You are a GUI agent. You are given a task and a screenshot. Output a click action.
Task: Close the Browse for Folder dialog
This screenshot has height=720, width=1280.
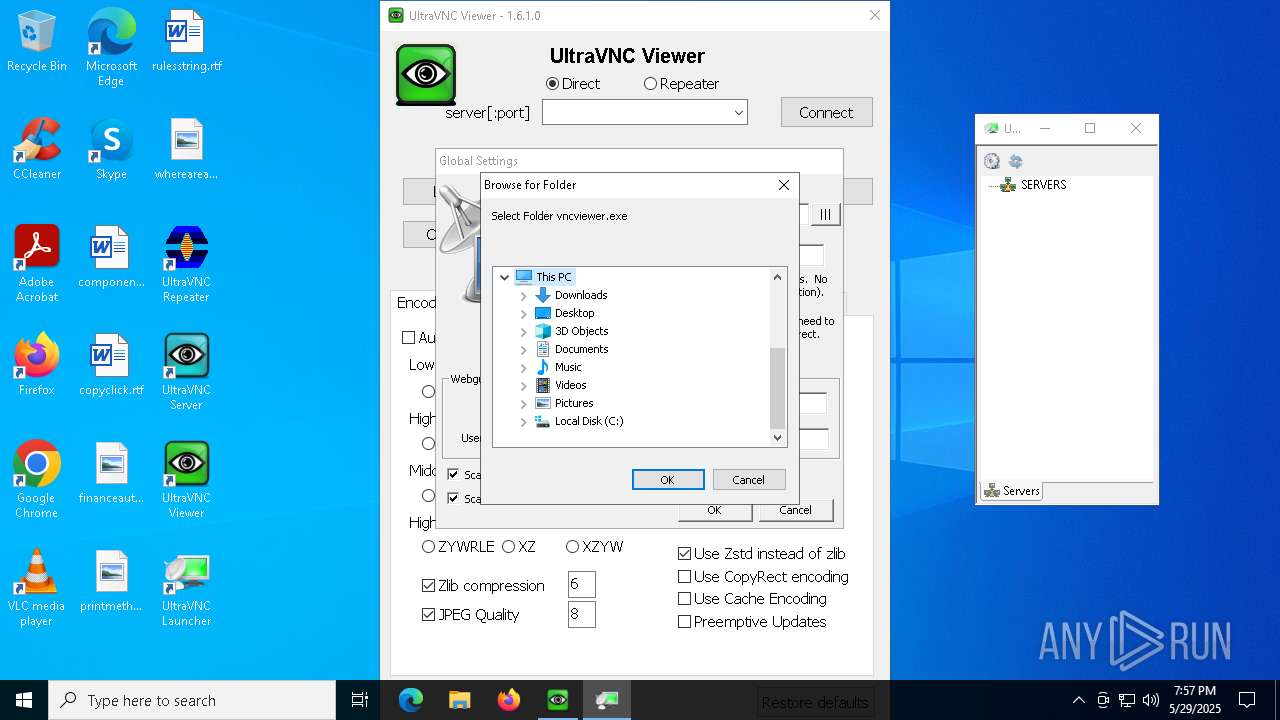click(784, 185)
